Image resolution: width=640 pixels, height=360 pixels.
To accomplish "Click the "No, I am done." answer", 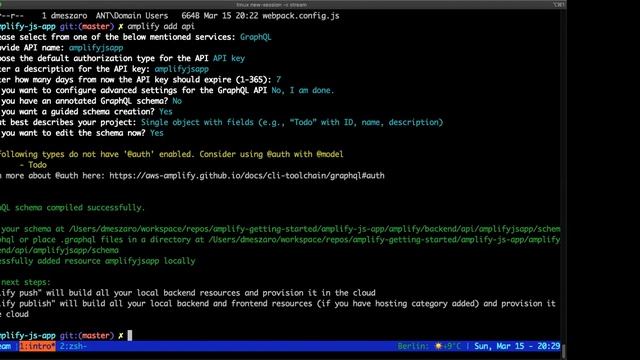I will coord(302,90).
